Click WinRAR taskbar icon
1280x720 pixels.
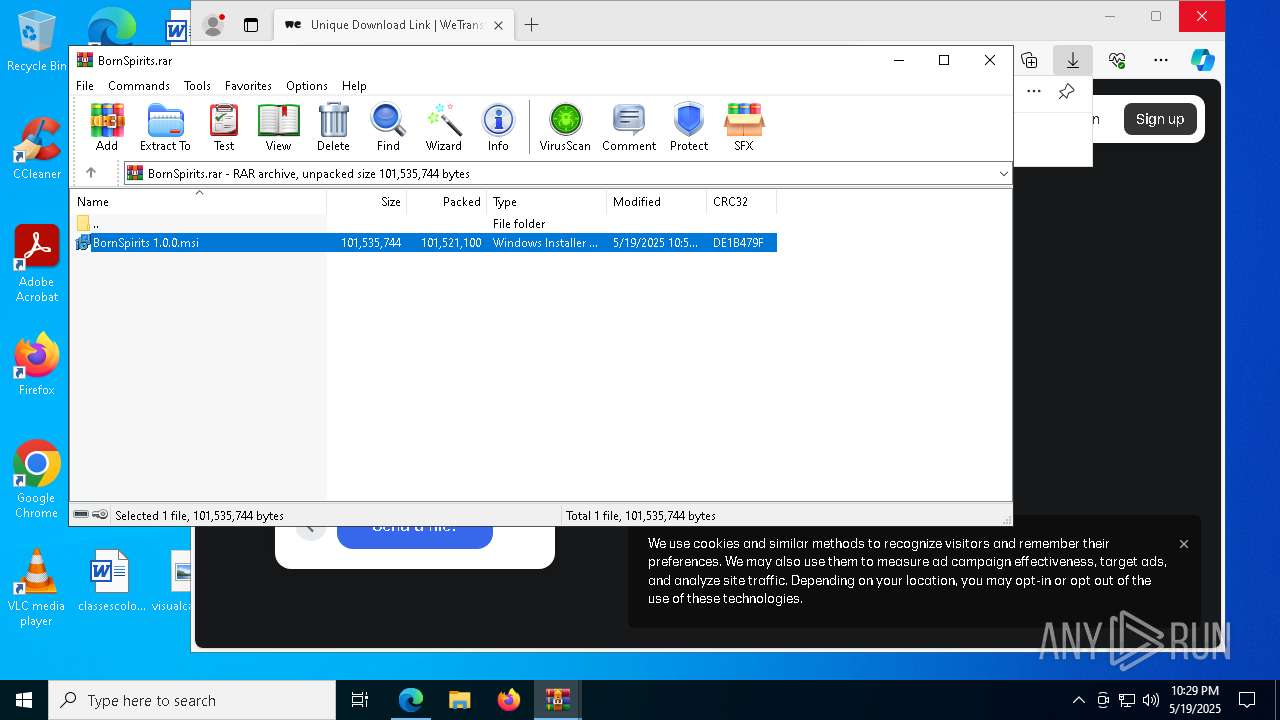(557, 700)
